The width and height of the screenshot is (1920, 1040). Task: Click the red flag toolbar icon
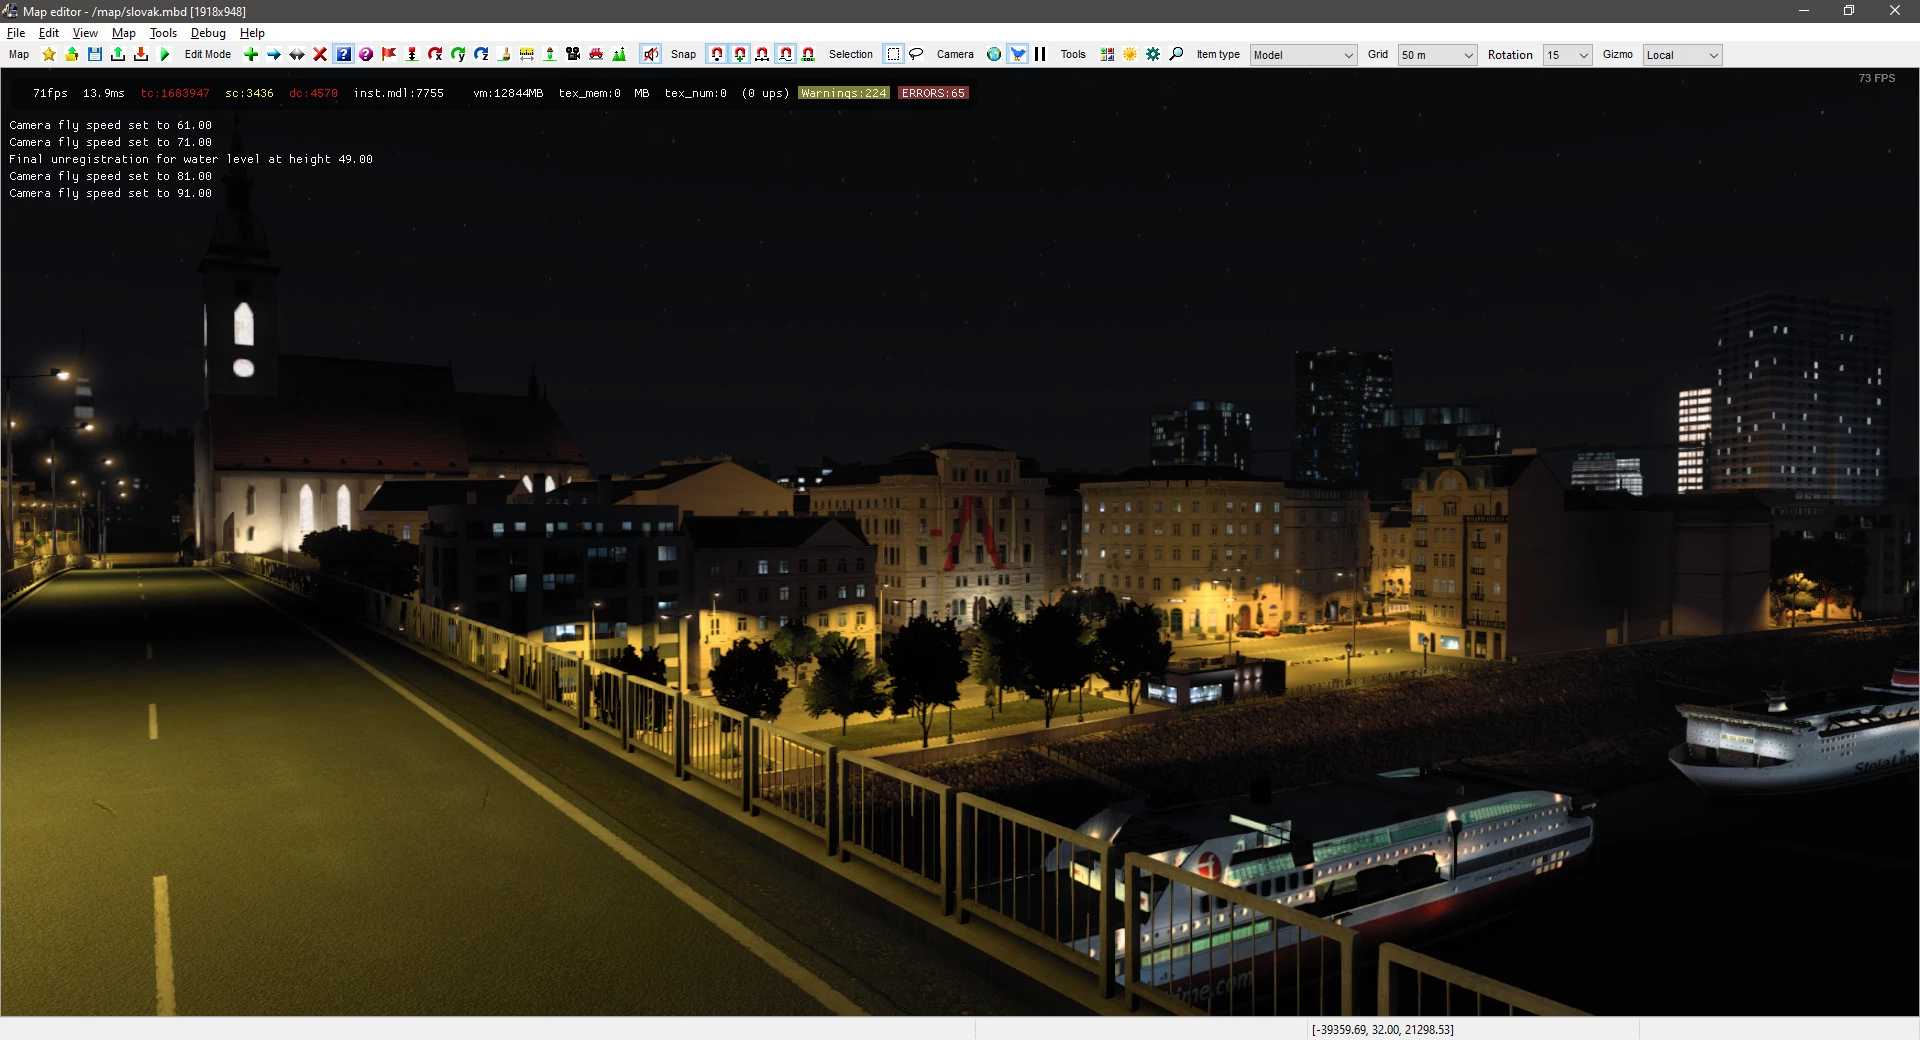(389, 55)
